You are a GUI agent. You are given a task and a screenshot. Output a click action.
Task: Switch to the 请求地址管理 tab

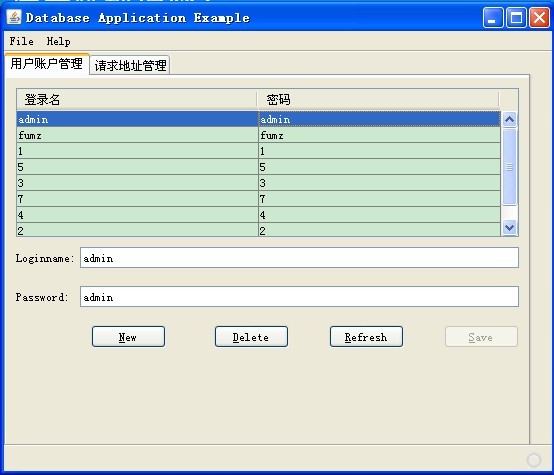[x=130, y=65]
